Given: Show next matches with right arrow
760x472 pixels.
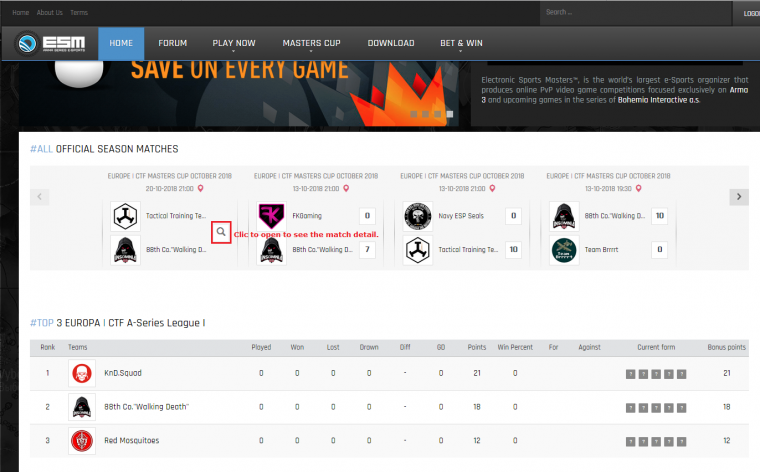Looking at the screenshot, I should (739, 197).
